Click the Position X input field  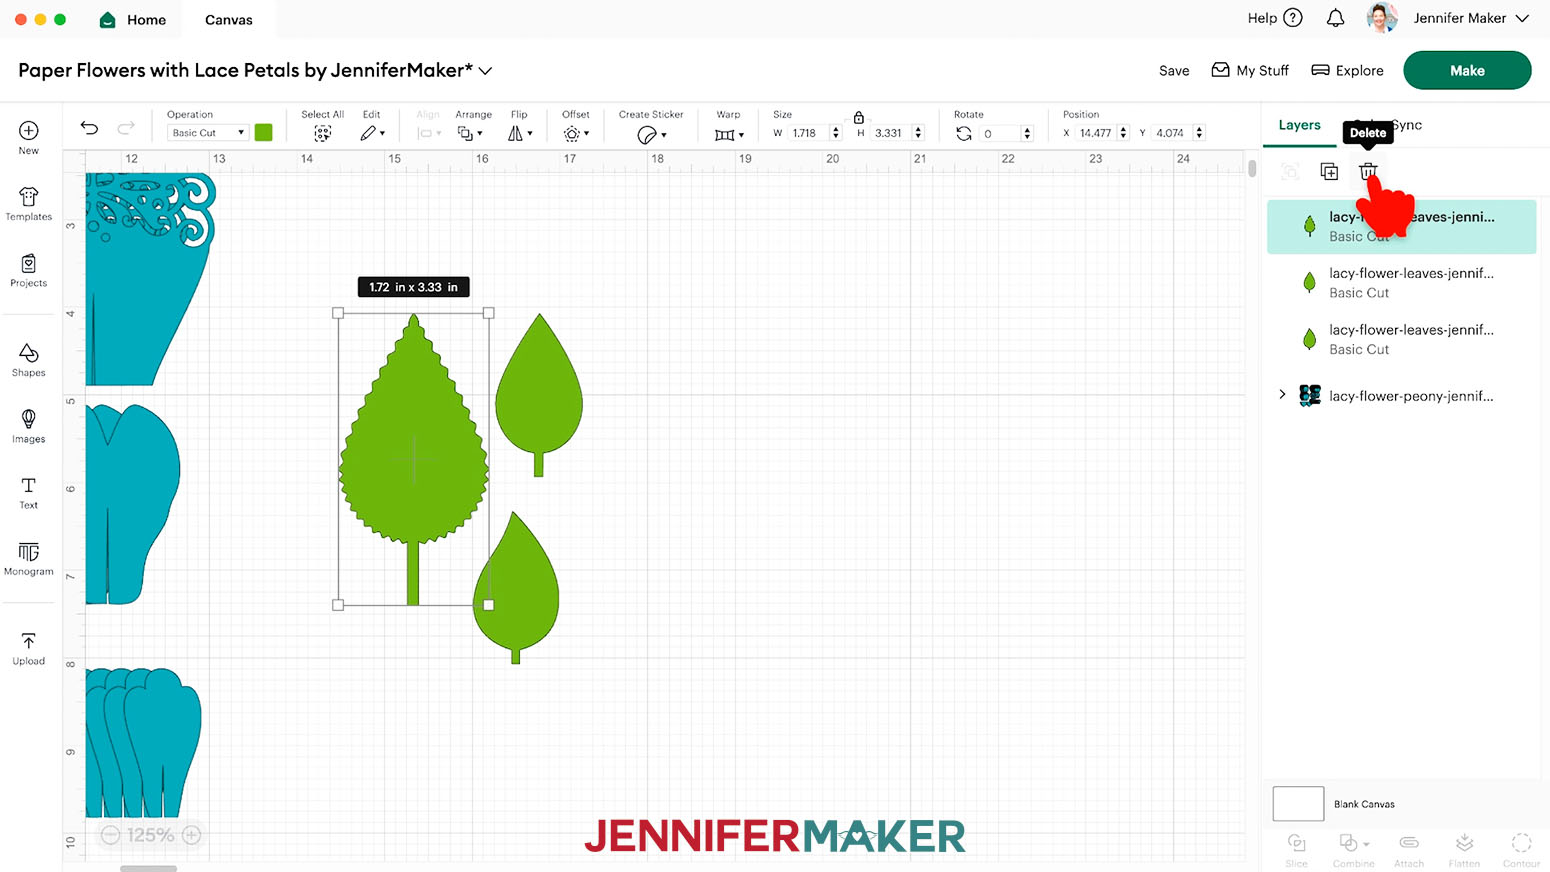1095,133
